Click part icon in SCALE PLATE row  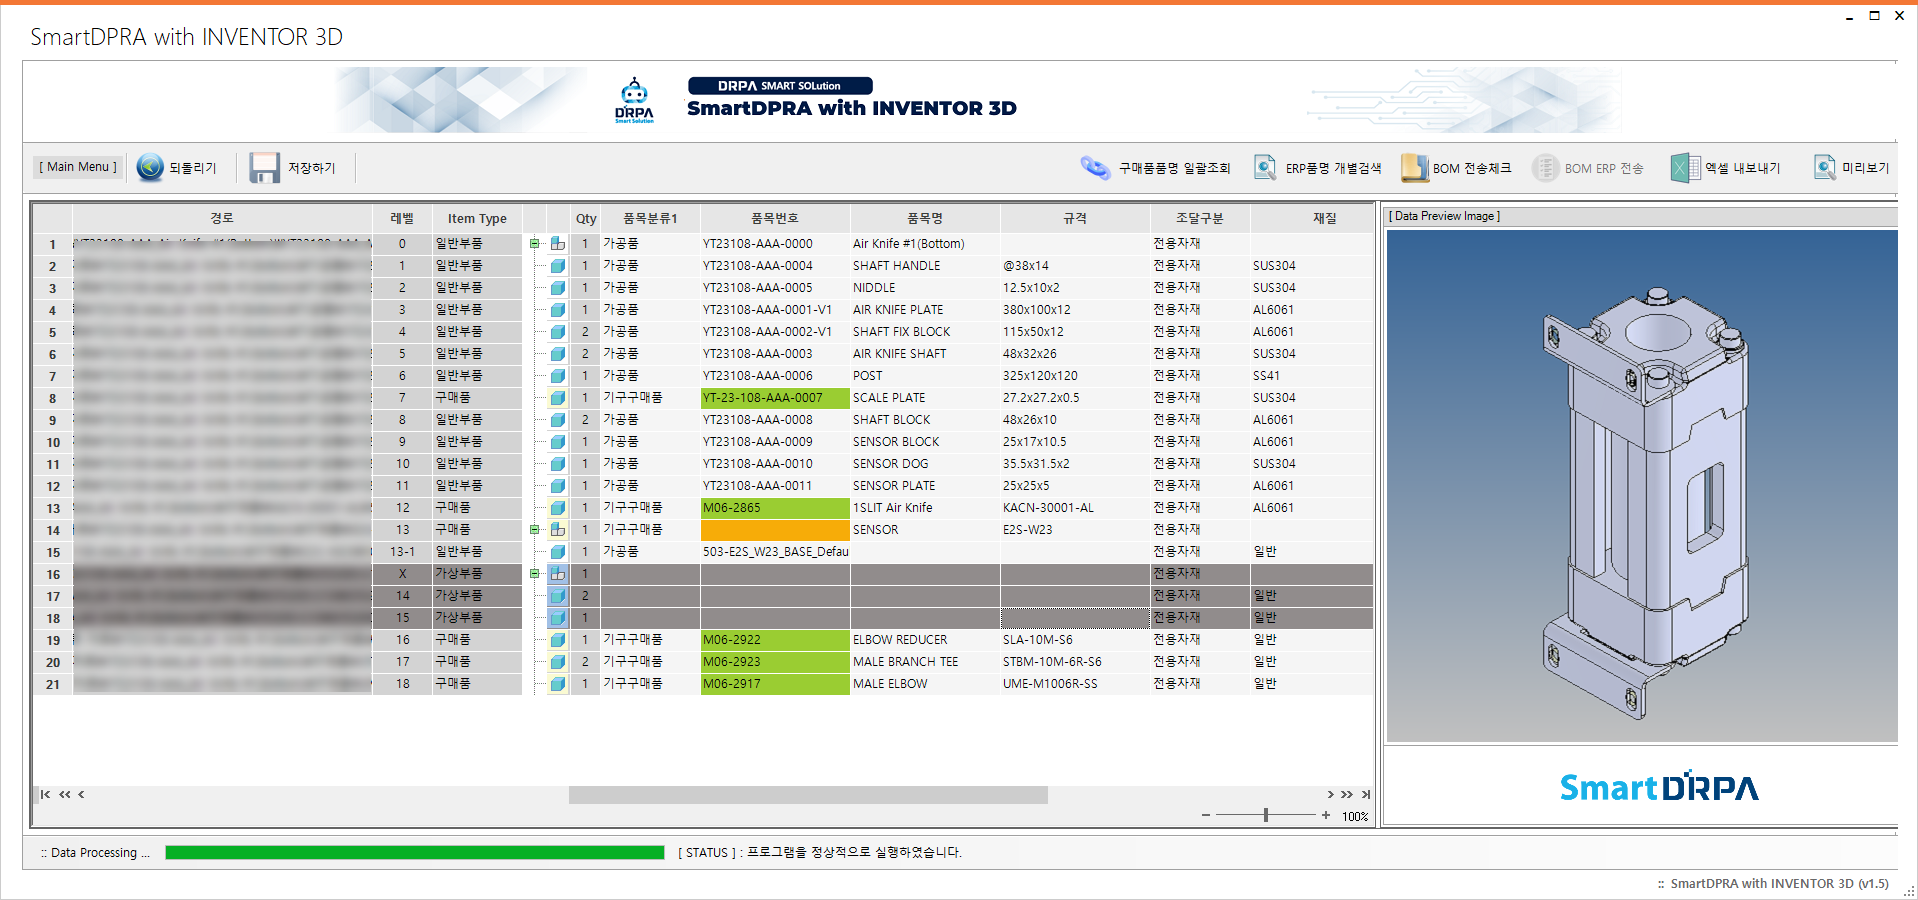[x=558, y=398]
